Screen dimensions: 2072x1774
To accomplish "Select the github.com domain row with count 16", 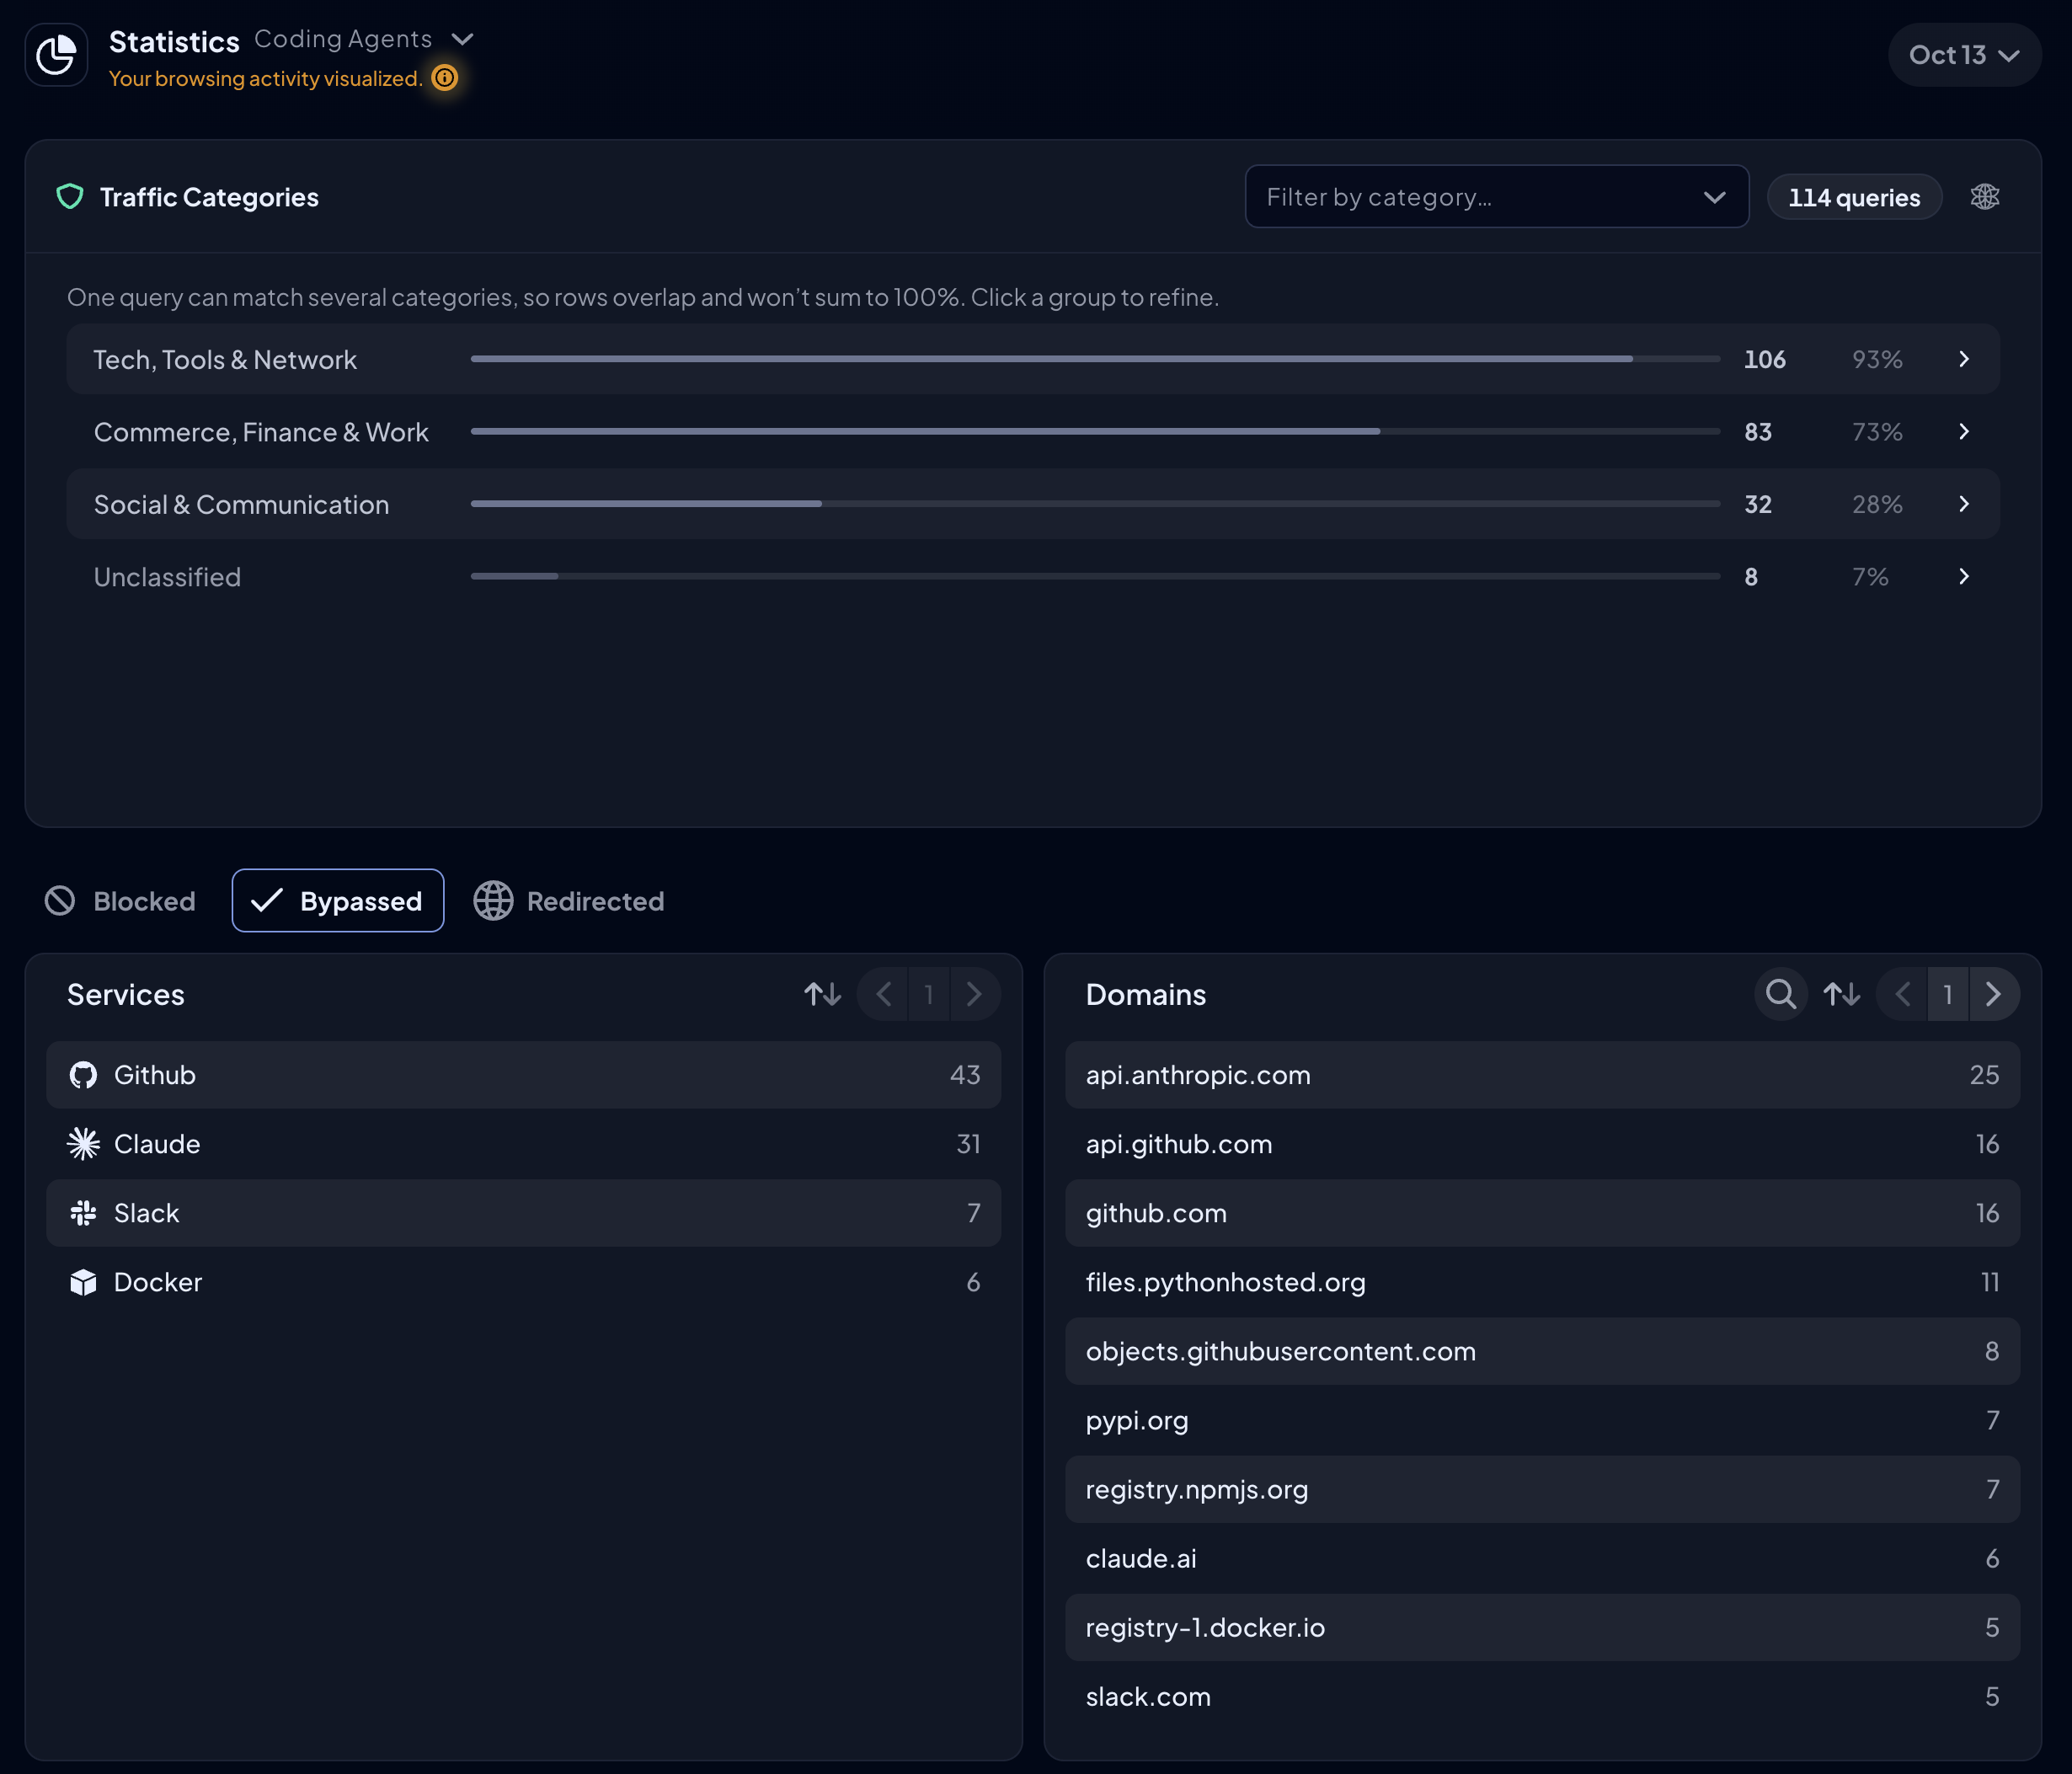I will tap(1542, 1213).
